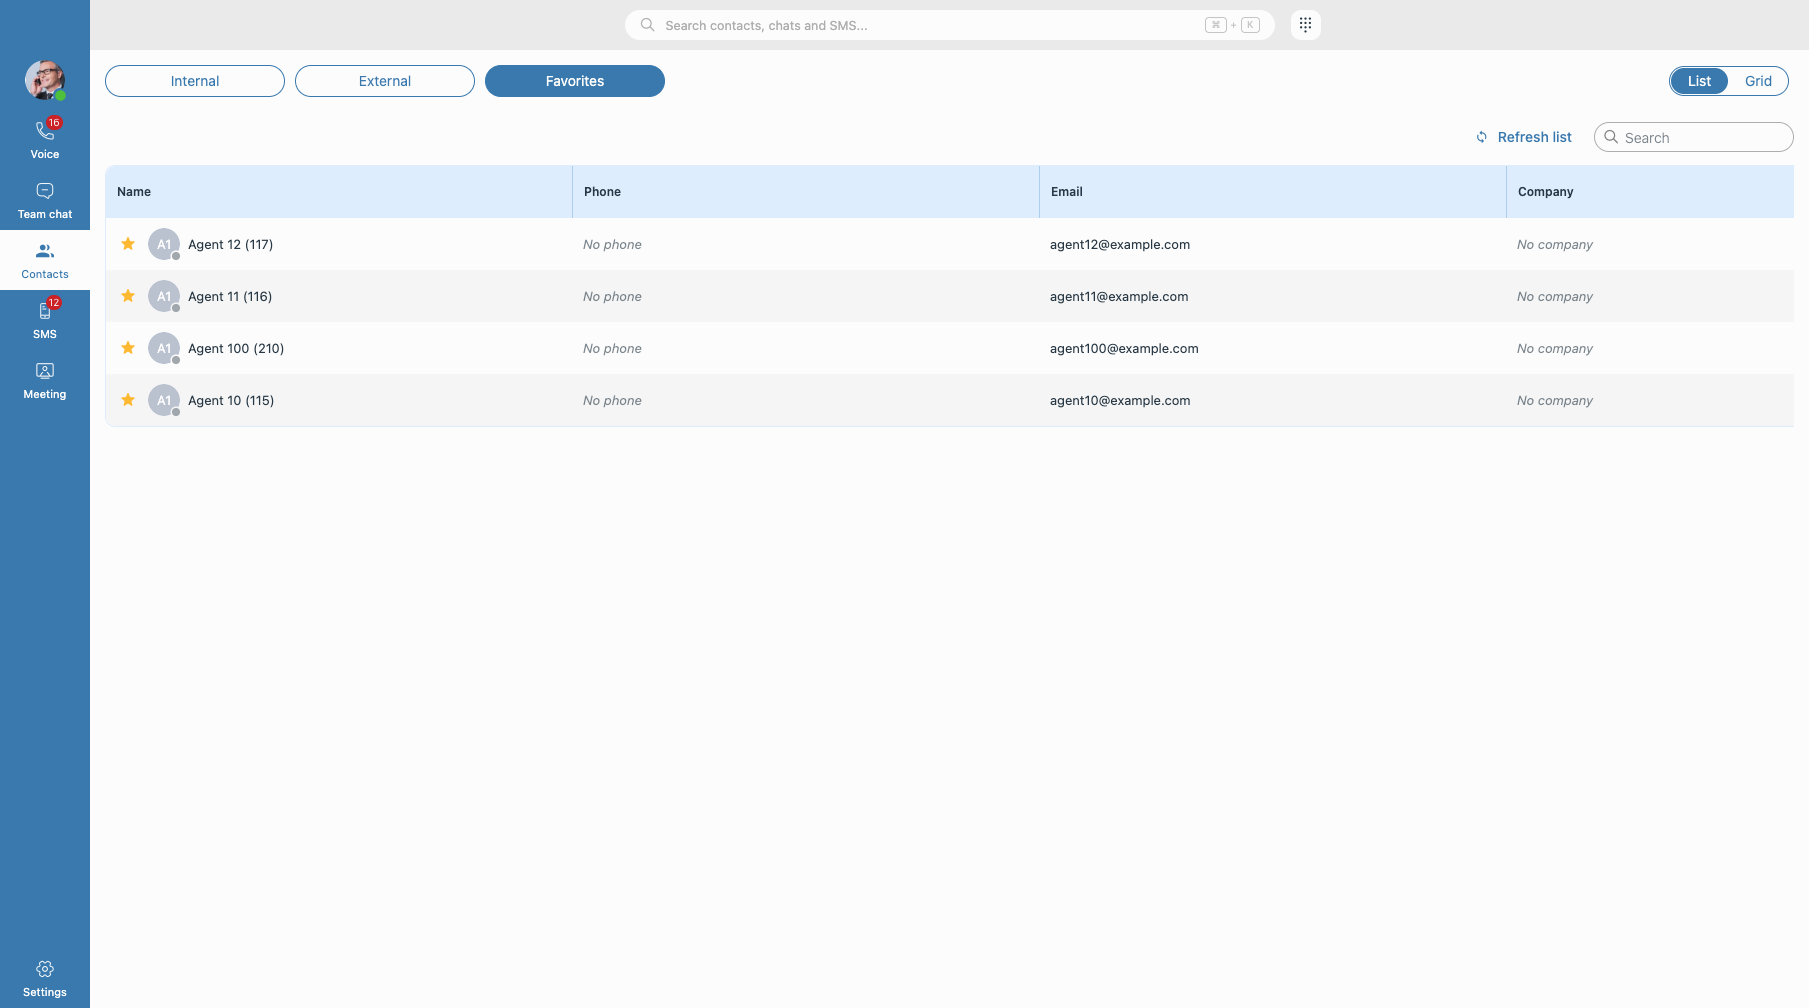Viewport: 1809px width, 1008px height.
Task: Open the Voice section in sidebar
Action: (45, 140)
